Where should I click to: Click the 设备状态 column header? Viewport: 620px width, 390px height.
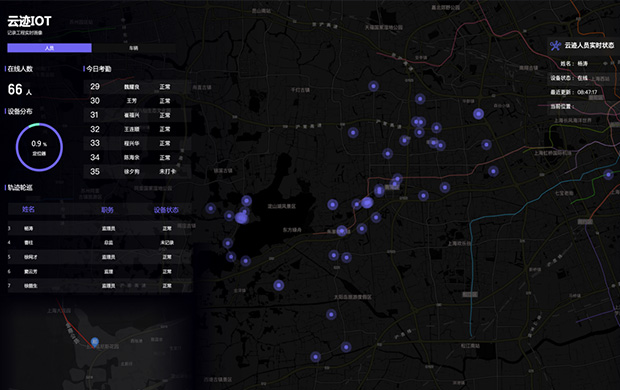(x=166, y=210)
